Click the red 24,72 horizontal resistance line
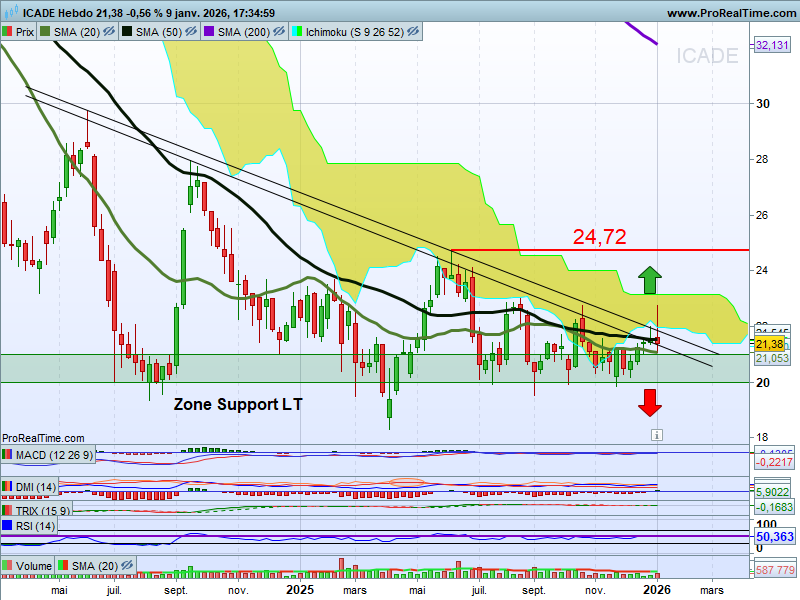The height and width of the screenshot is (600, 800). (x=600, y=250)
